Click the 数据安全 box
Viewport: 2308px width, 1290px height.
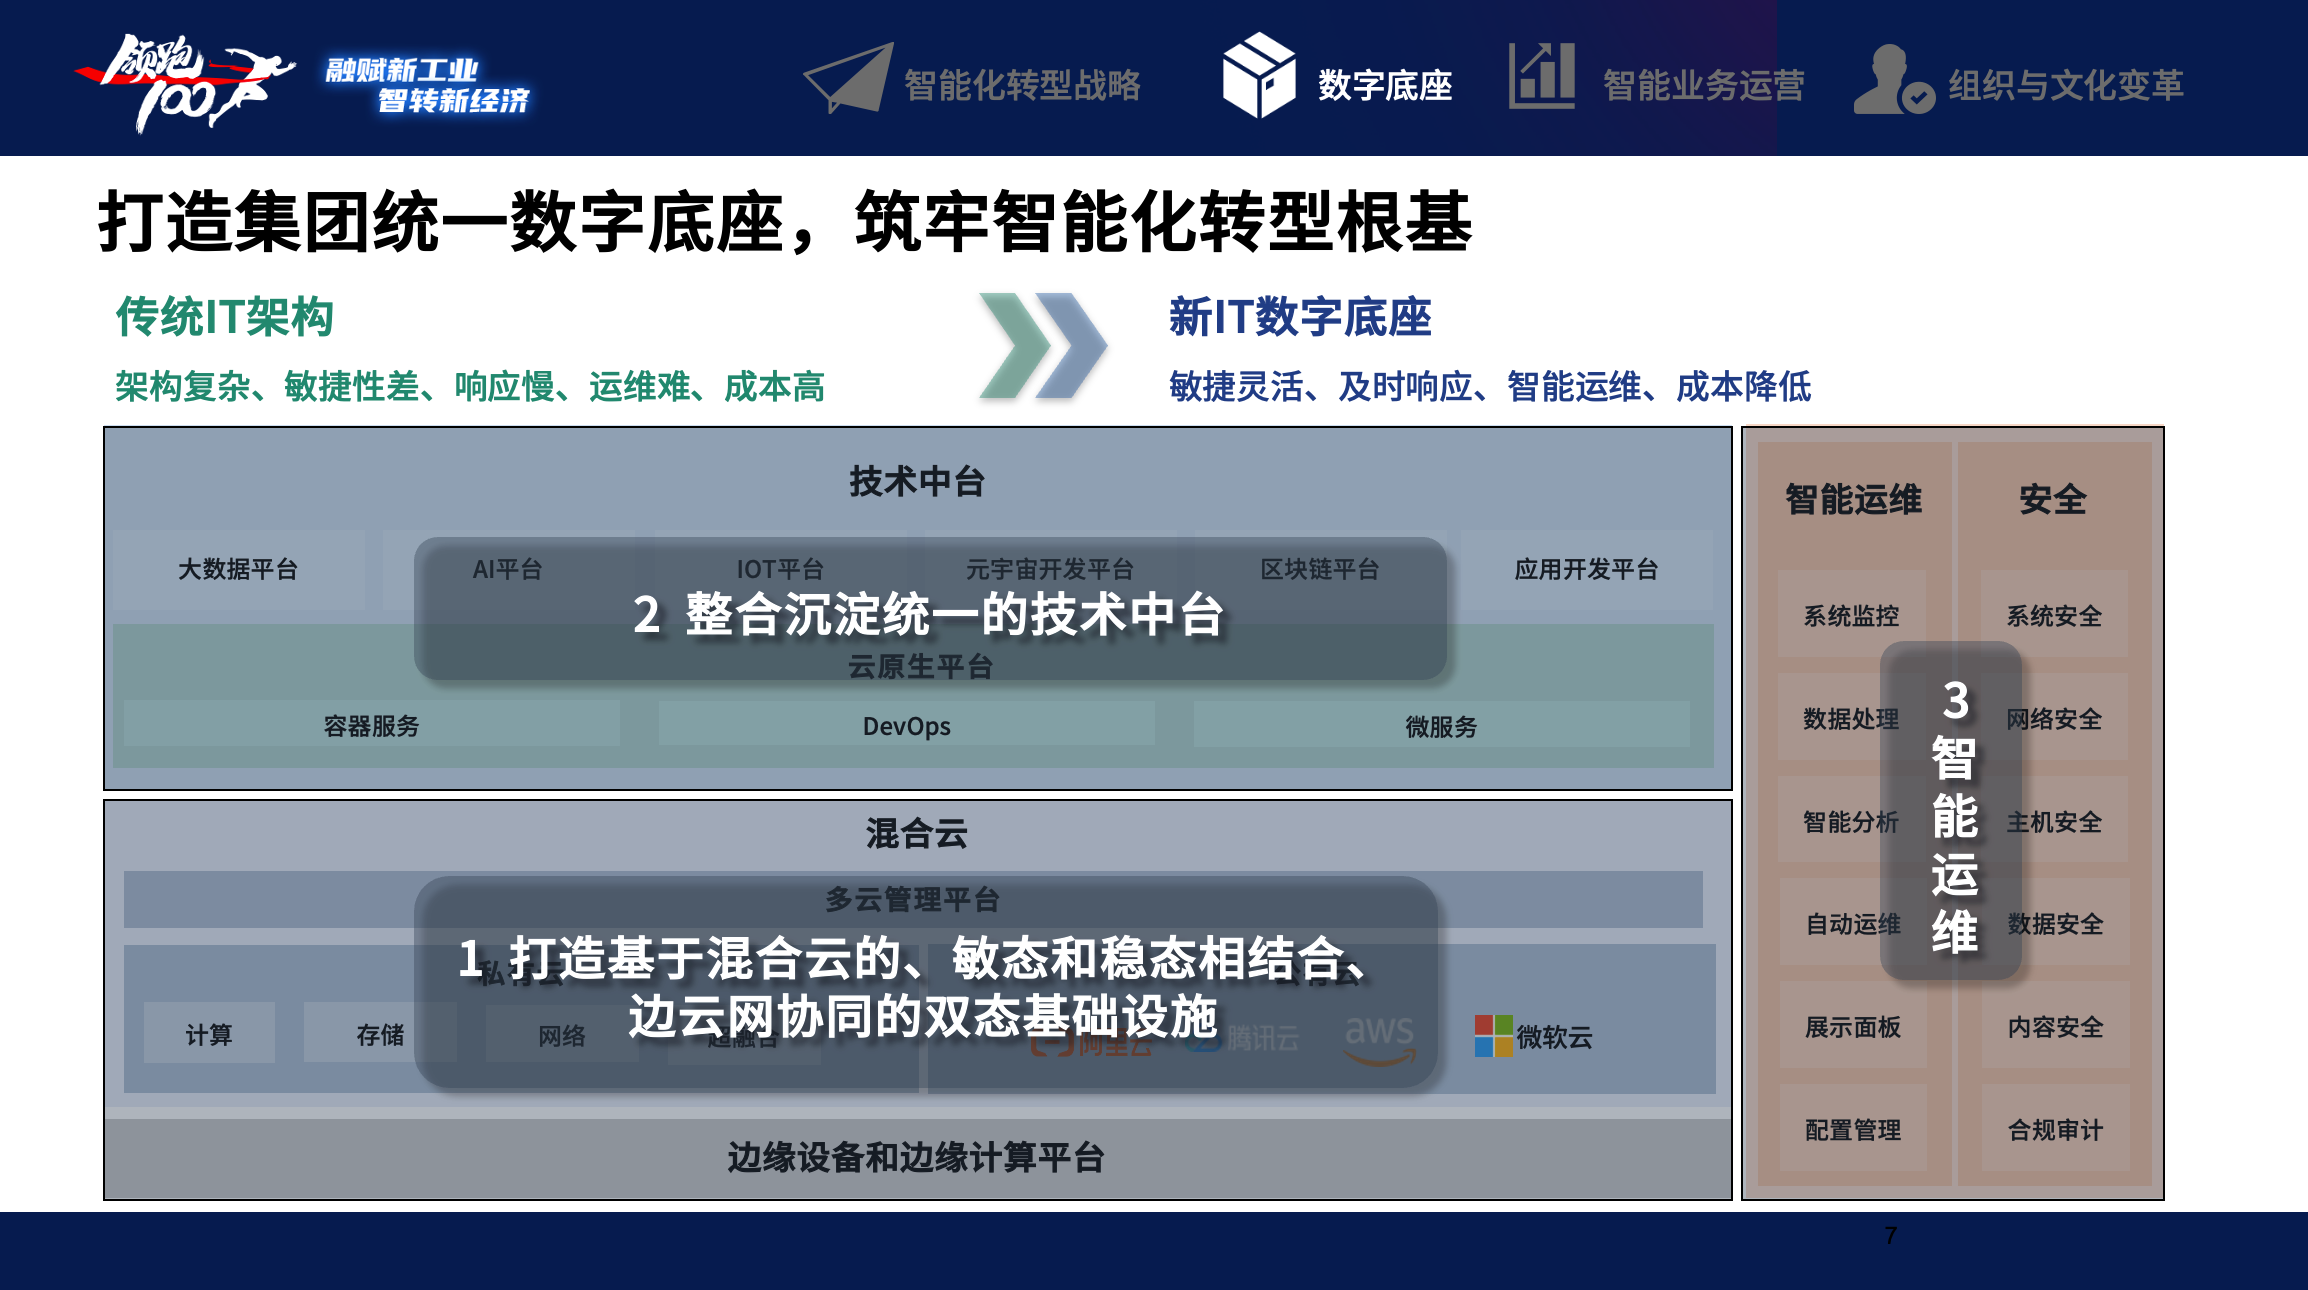tap(2055, 923)
